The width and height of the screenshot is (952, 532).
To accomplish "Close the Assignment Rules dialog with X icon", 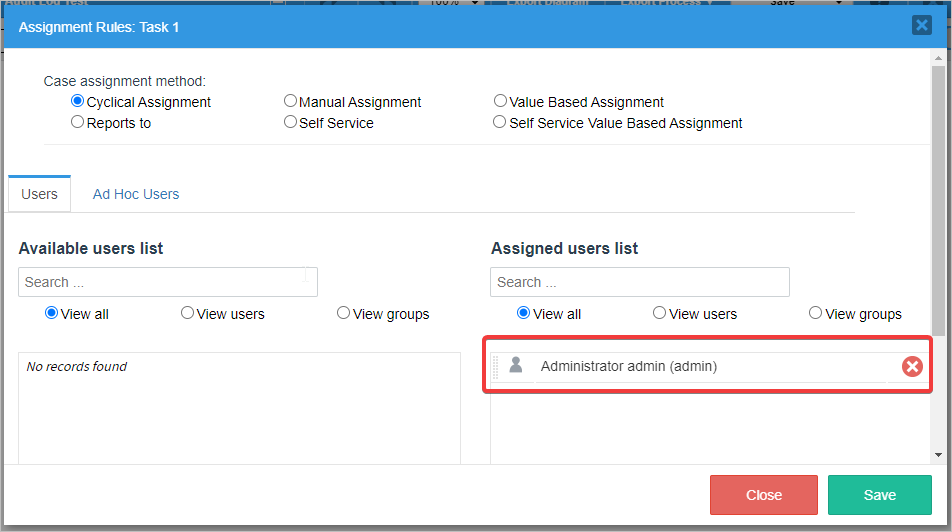I will point(921,26).
